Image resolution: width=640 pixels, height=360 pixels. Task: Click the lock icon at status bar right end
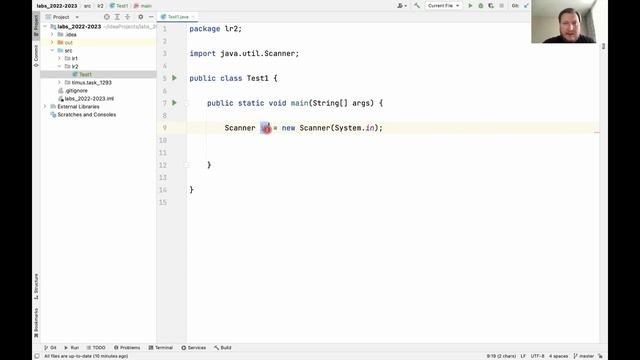pyautogui.click(x=600, y=356)
